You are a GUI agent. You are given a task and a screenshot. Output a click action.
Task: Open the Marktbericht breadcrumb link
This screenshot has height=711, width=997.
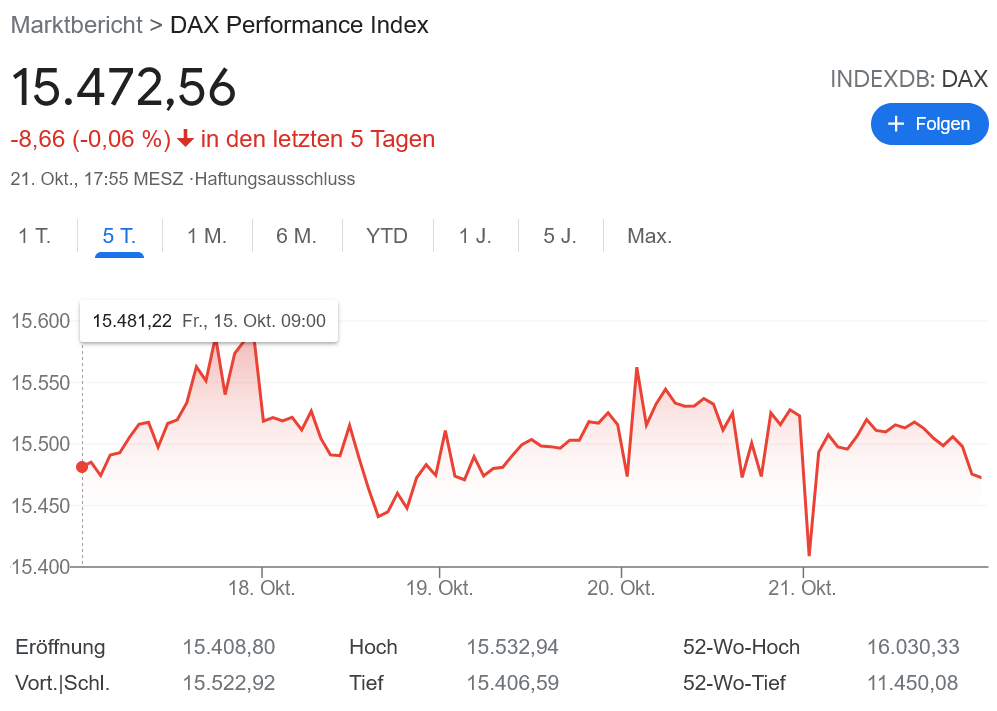[x=76, y=25]
